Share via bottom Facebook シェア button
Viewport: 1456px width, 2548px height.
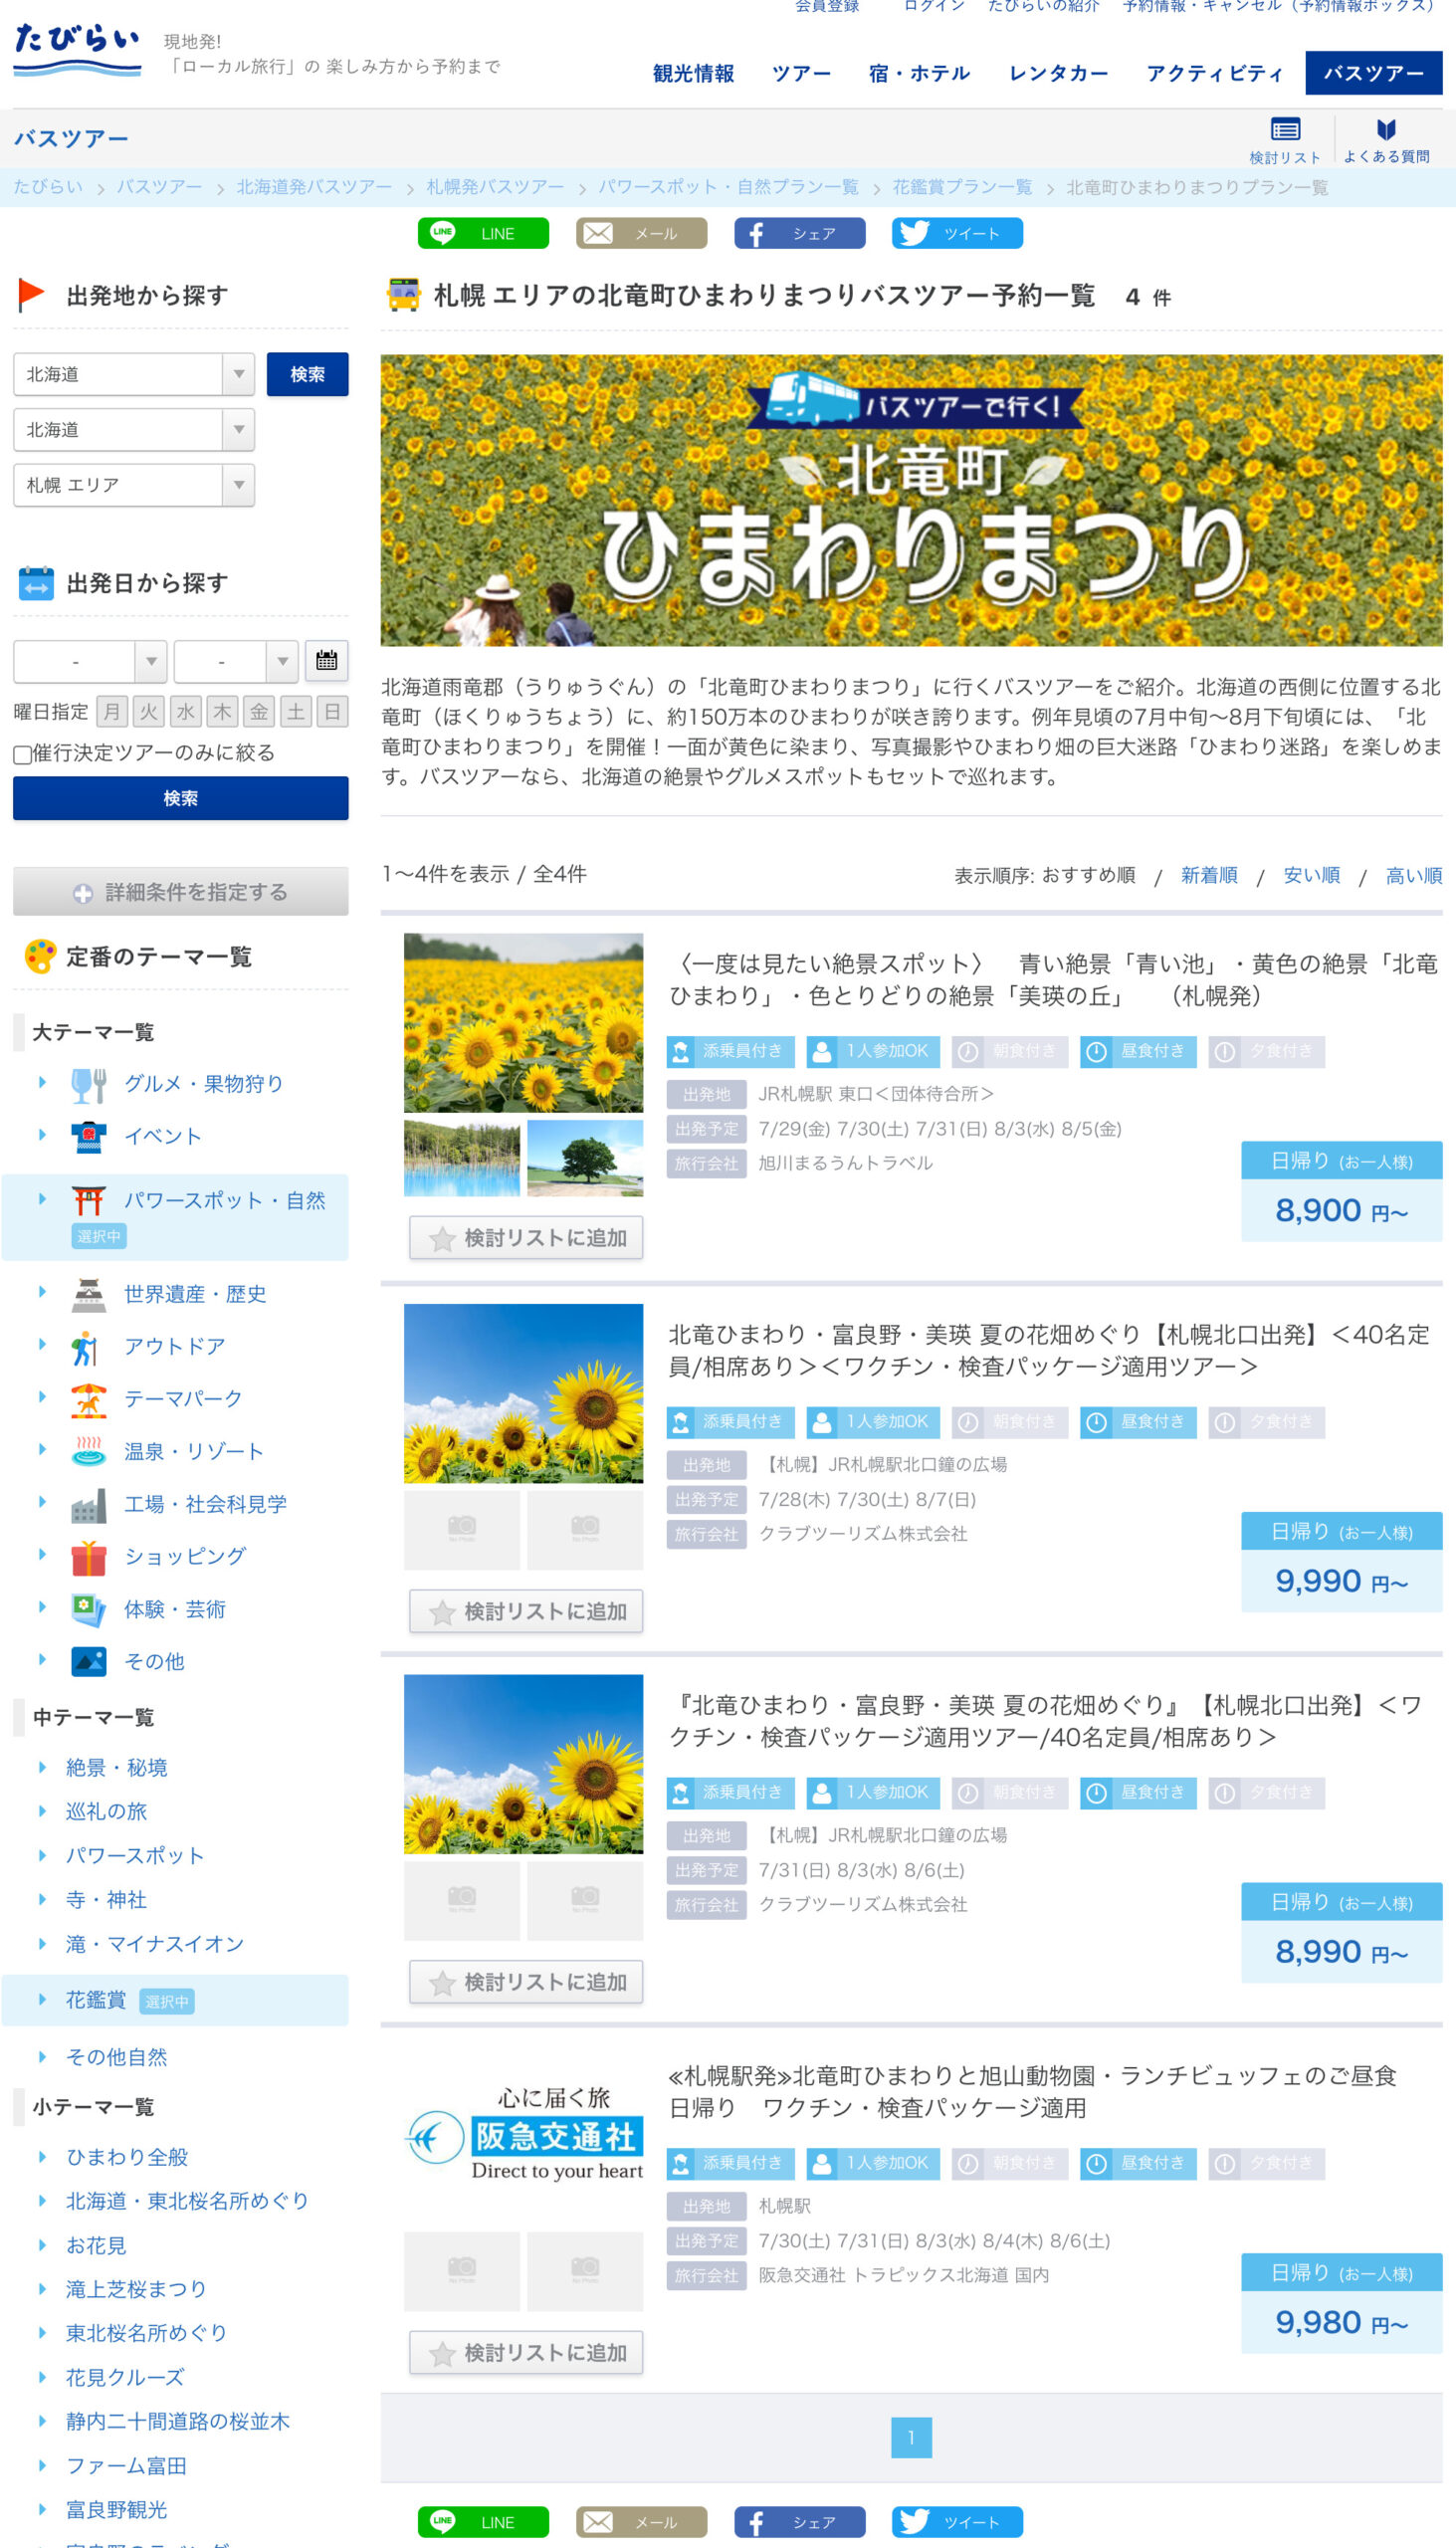tap(799, 2521)
